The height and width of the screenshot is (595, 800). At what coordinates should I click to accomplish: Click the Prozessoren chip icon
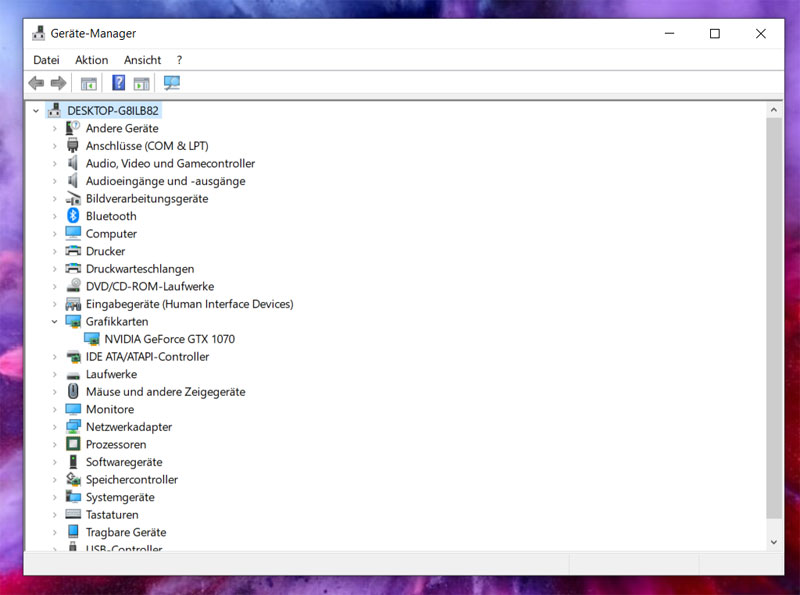(x=73, y=444)
